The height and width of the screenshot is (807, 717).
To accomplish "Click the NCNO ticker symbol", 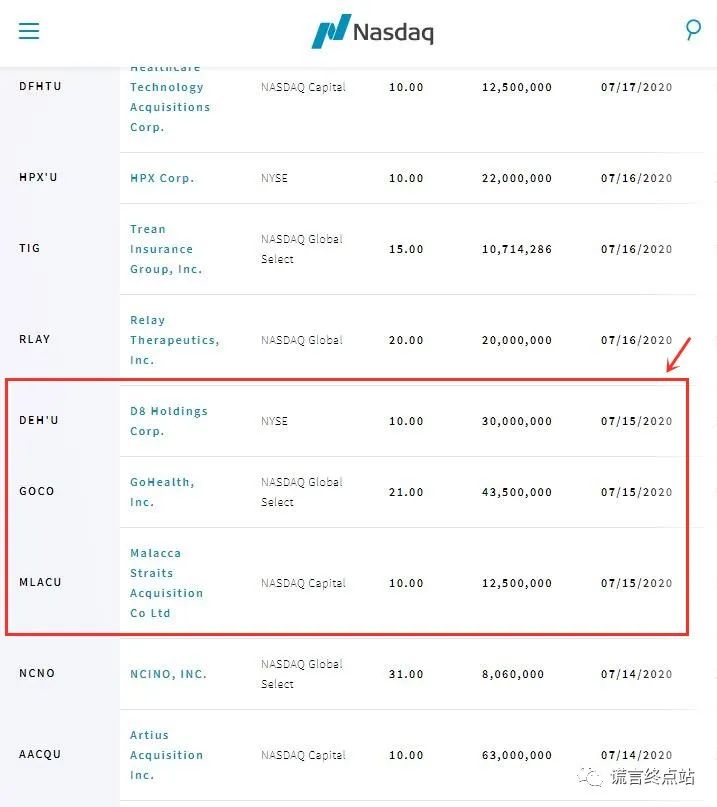I will tap(37, 673).
